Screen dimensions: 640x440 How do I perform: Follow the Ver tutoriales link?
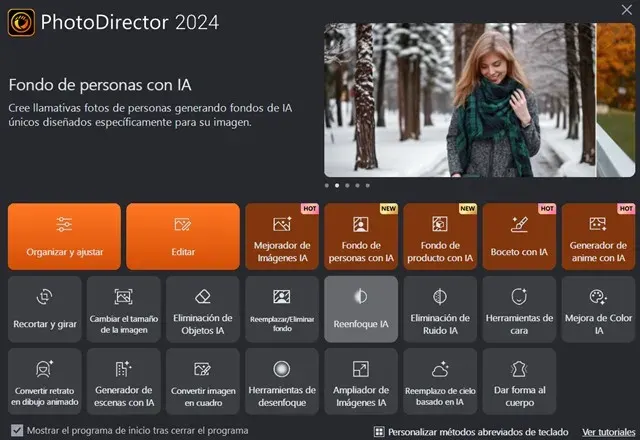point(609,432)
